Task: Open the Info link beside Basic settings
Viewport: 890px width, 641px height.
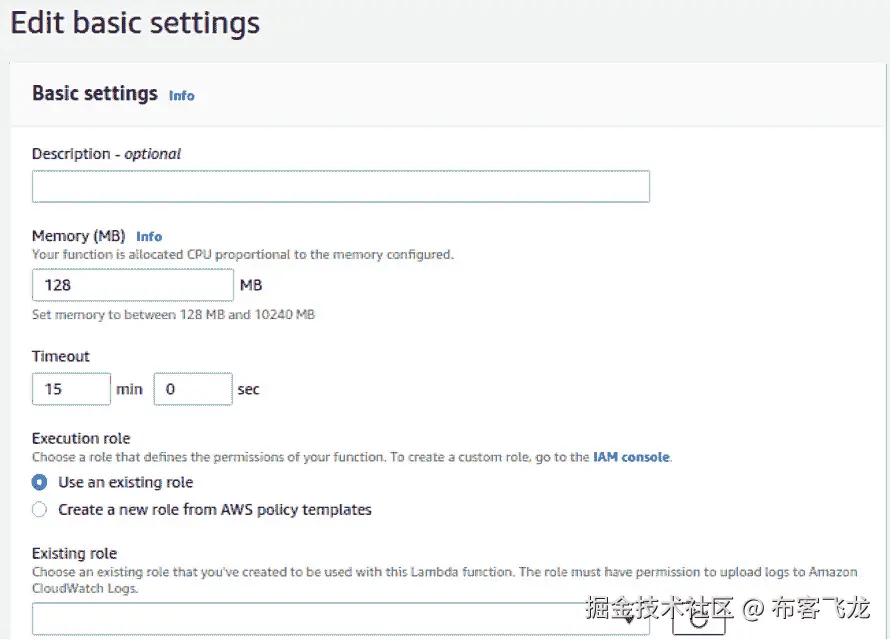Action: click(x=181, y=96)
